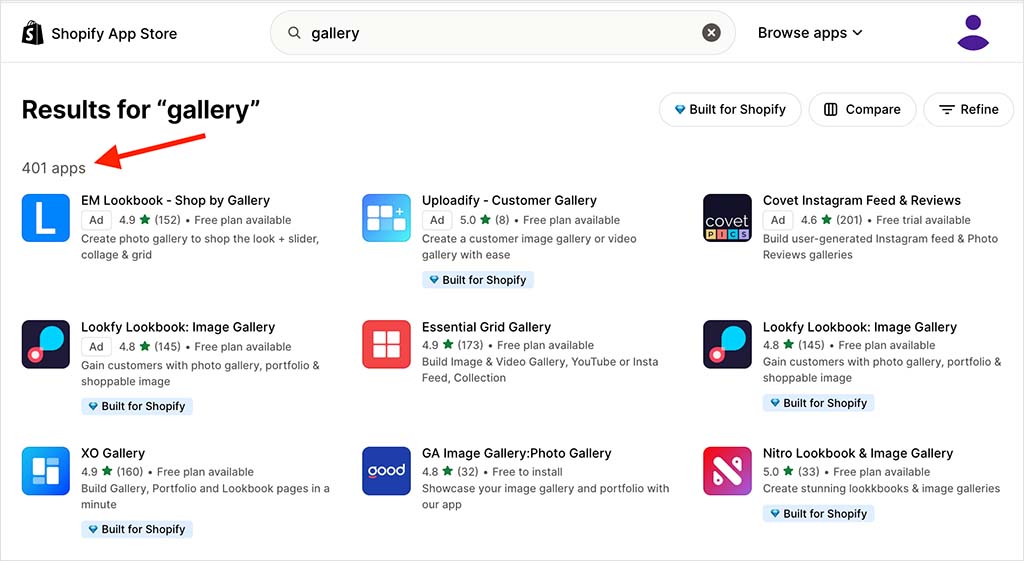Screen dimensions: 1024x561
Task: Open the Uploadify - Customer Gallery title link
Action: click(x=509, y=200)
